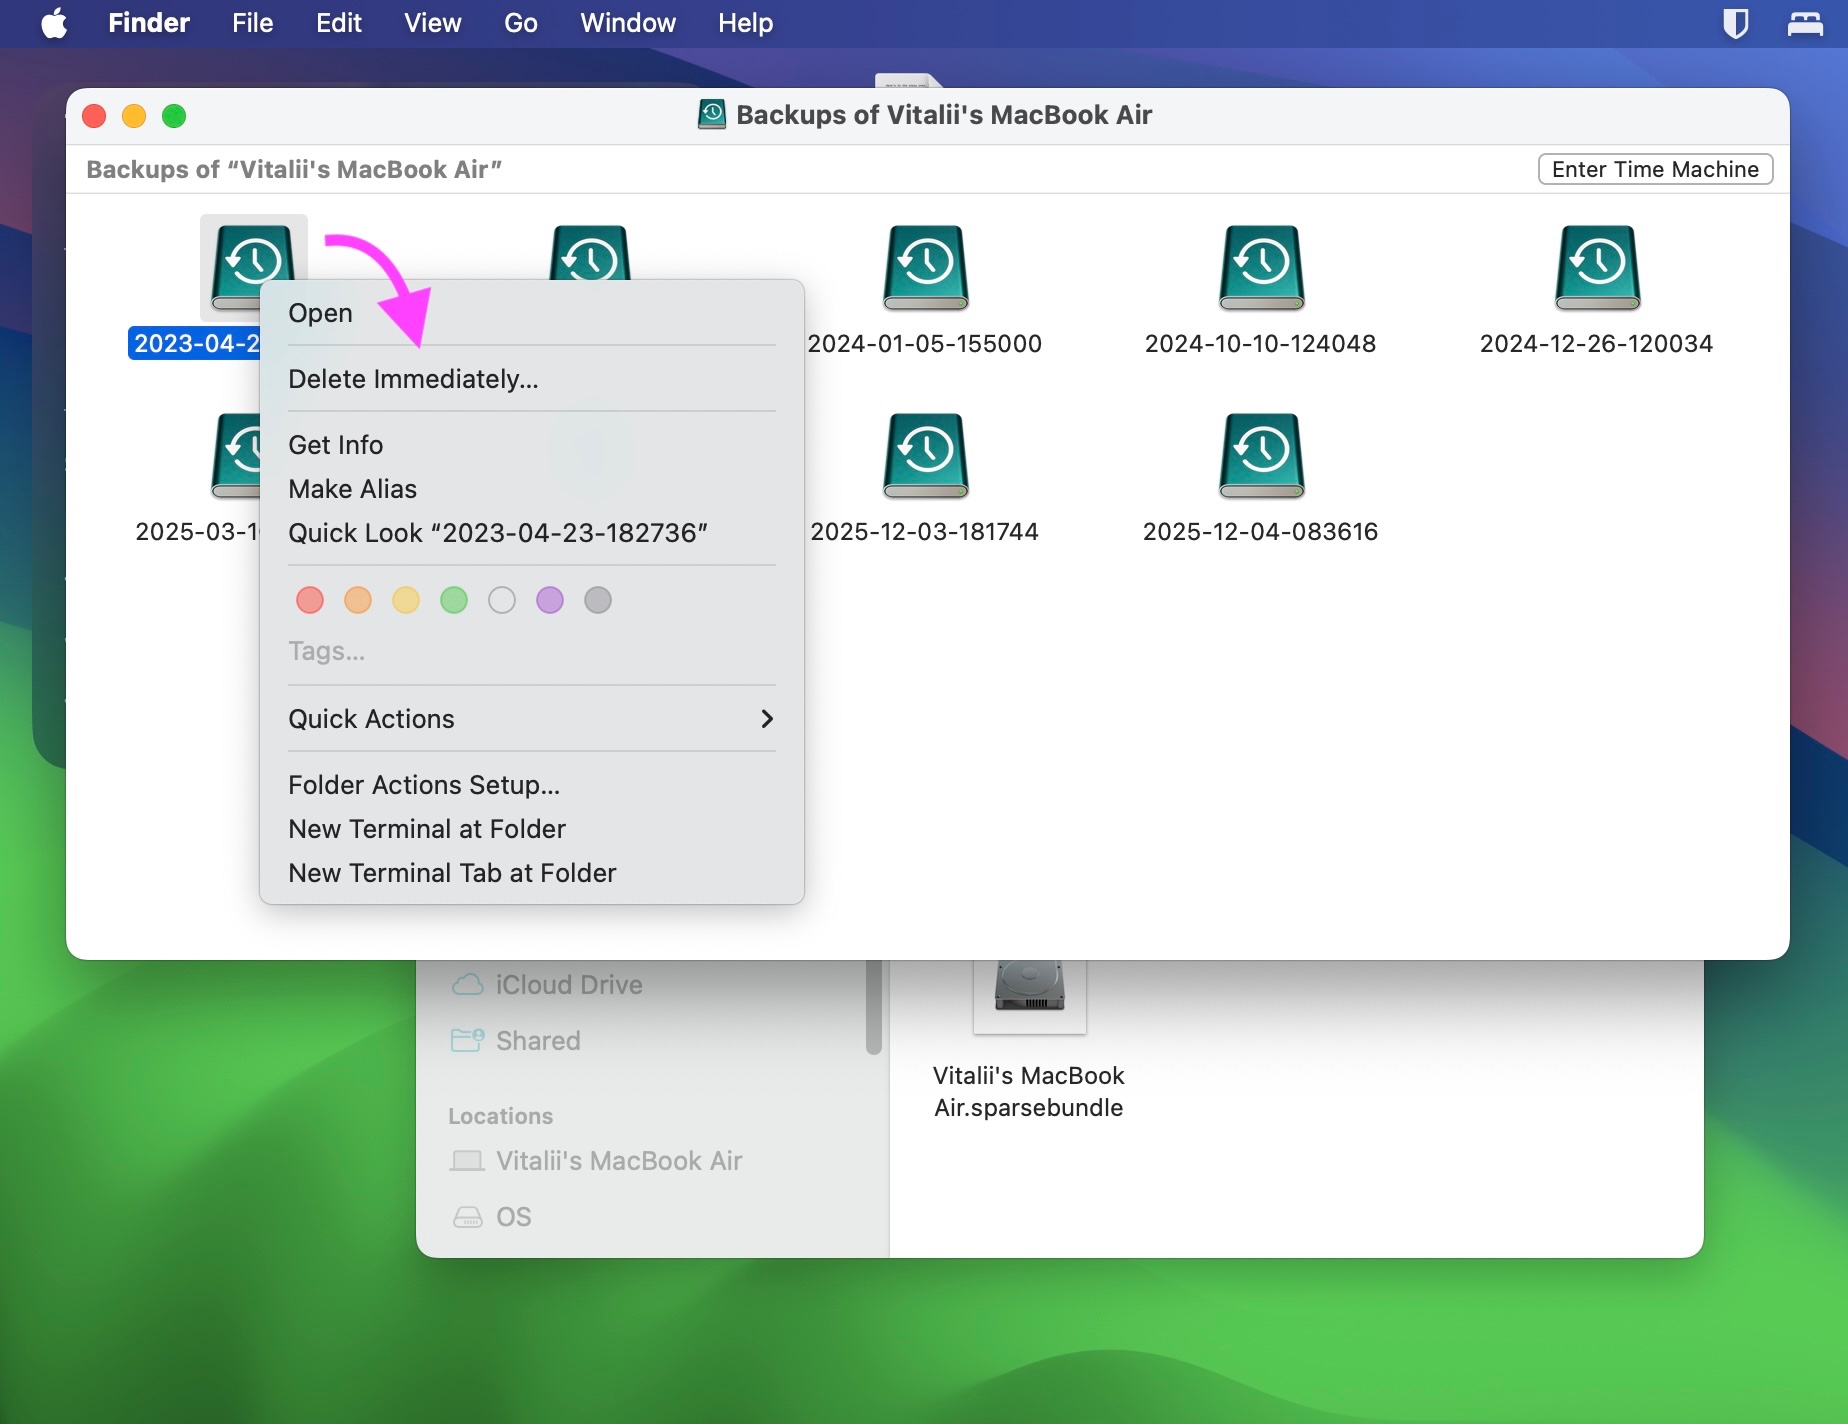Select the 2024-10-10-124048 backup icon

[1261, 267]
